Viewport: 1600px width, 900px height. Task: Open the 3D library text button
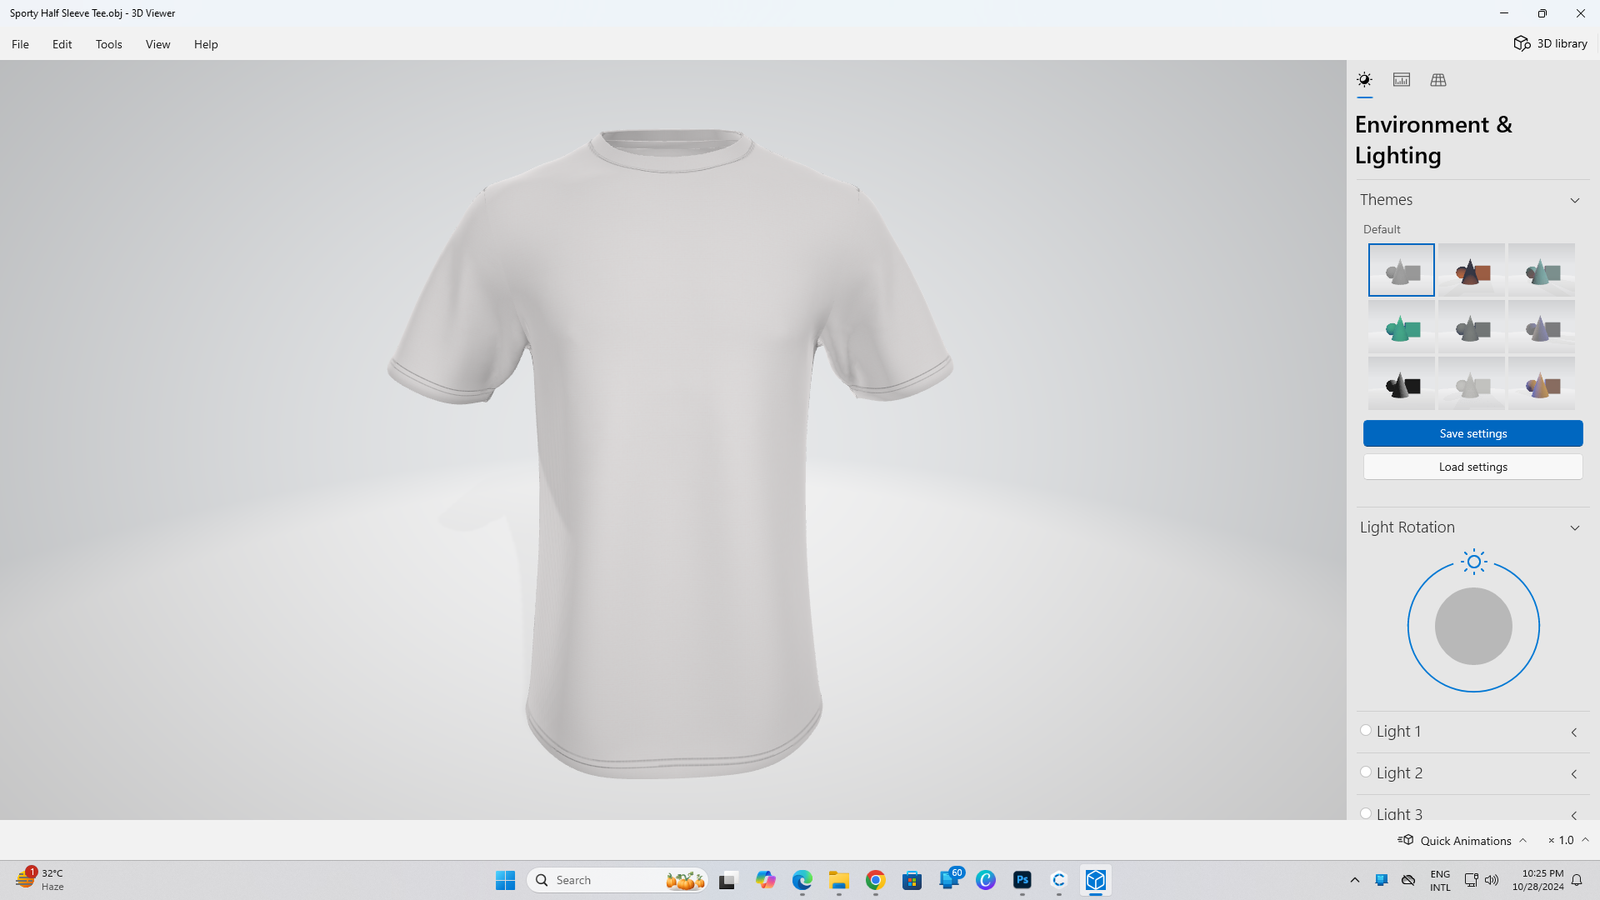point(1562,44)
